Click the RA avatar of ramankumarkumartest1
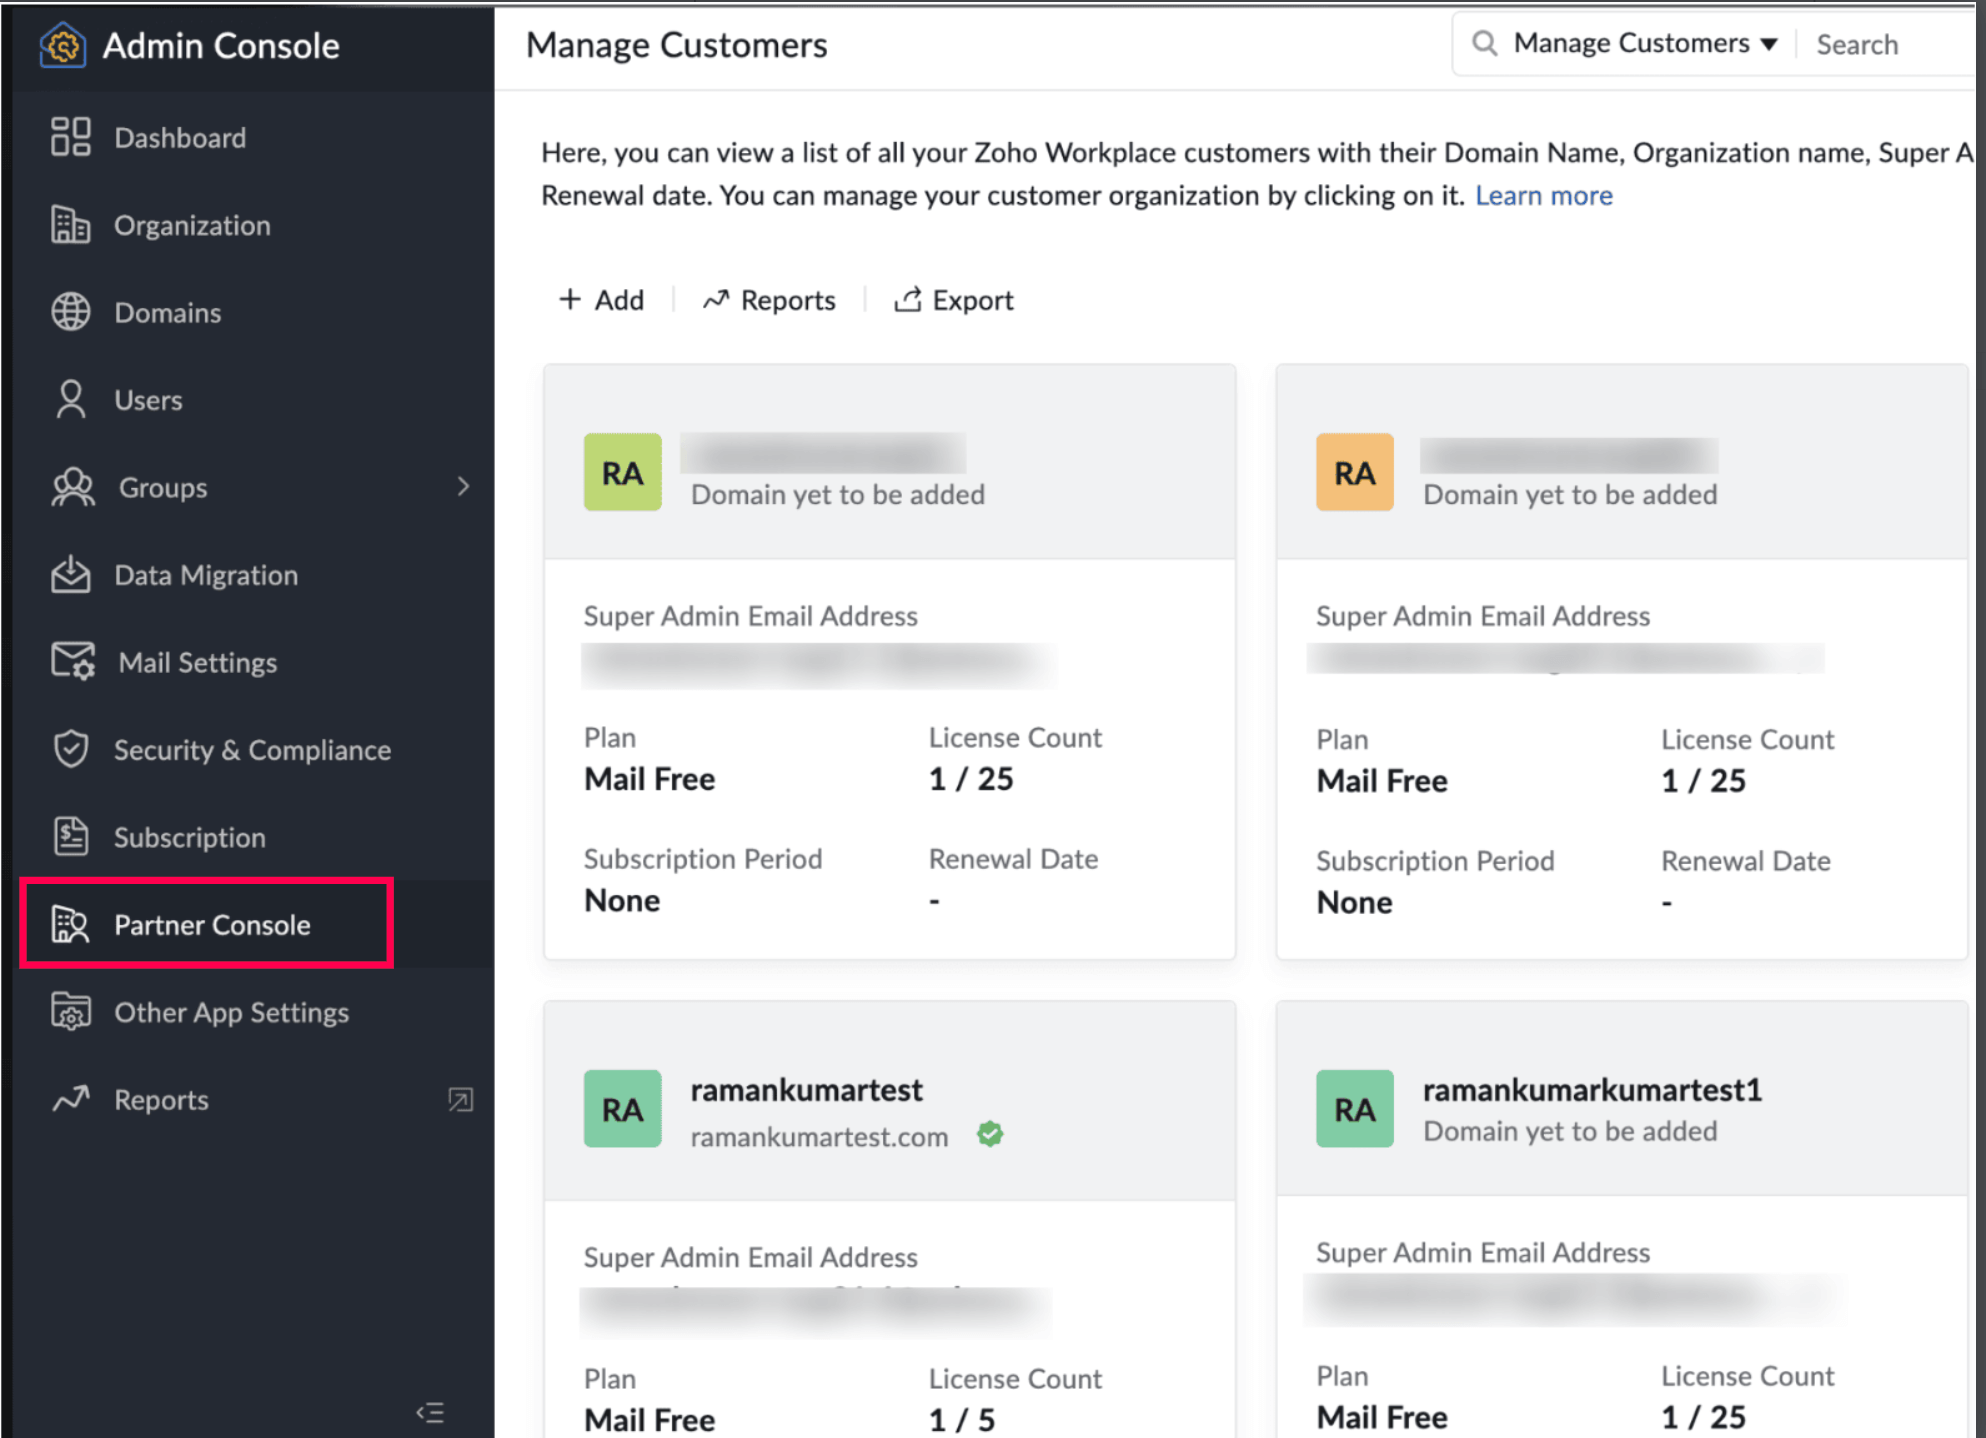This screenshot has height=1438, width=1986. [1354, 1108]
